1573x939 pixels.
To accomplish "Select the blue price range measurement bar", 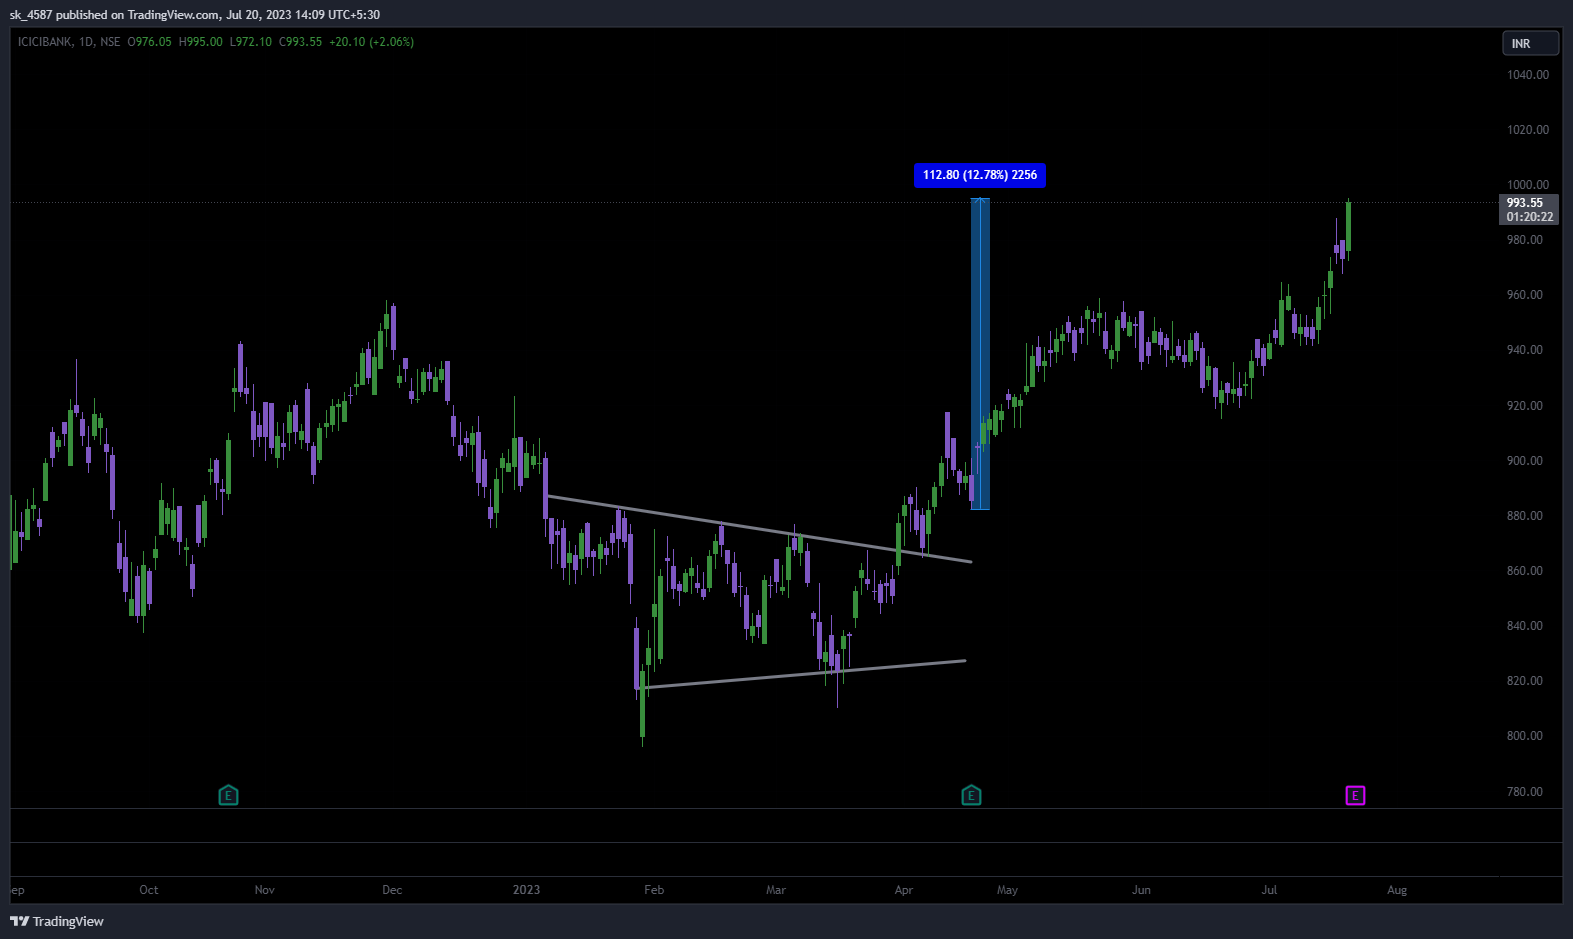I will click(x=980, y=354).
